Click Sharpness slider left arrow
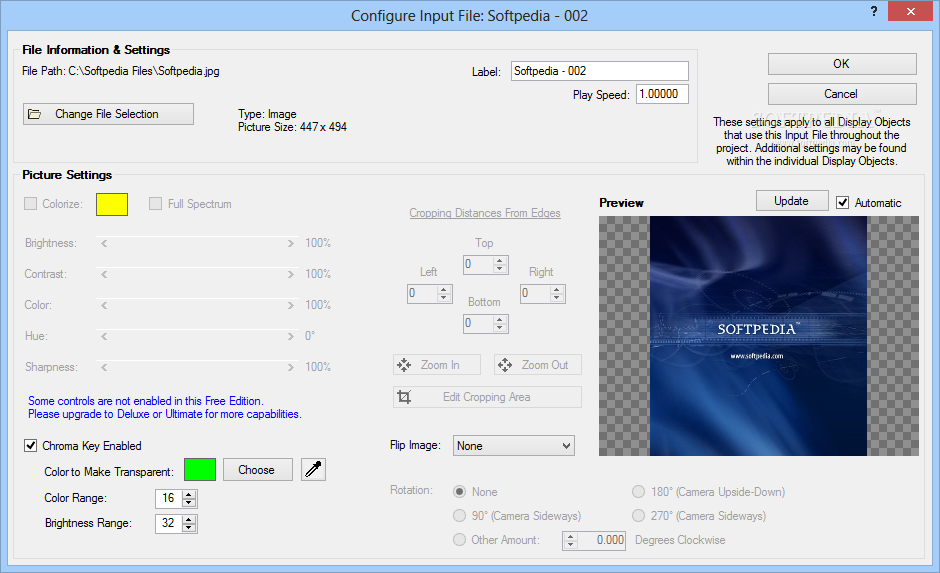Image resolution: width=940 pixels, height=573 pixels. click(104, 367)
